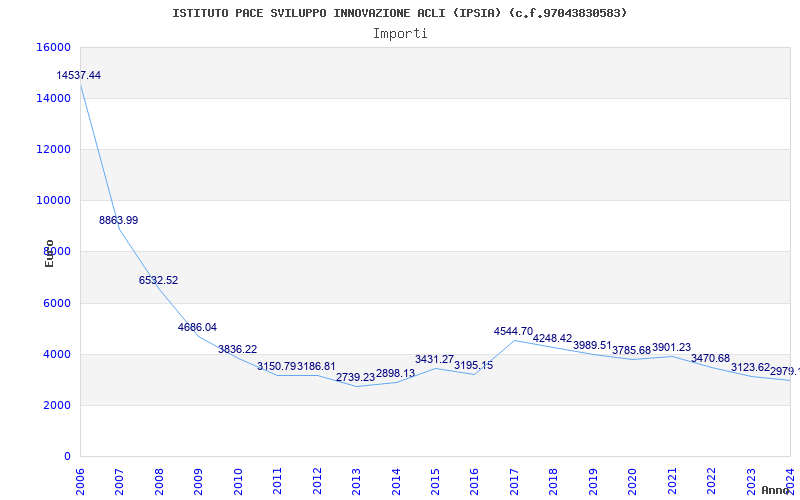Click the chart title ISTITUTO PACE SVILUPPO INNOVAZIONE
Image resolution: width=800 pixels, height=500 pixels.
[400, 13]
